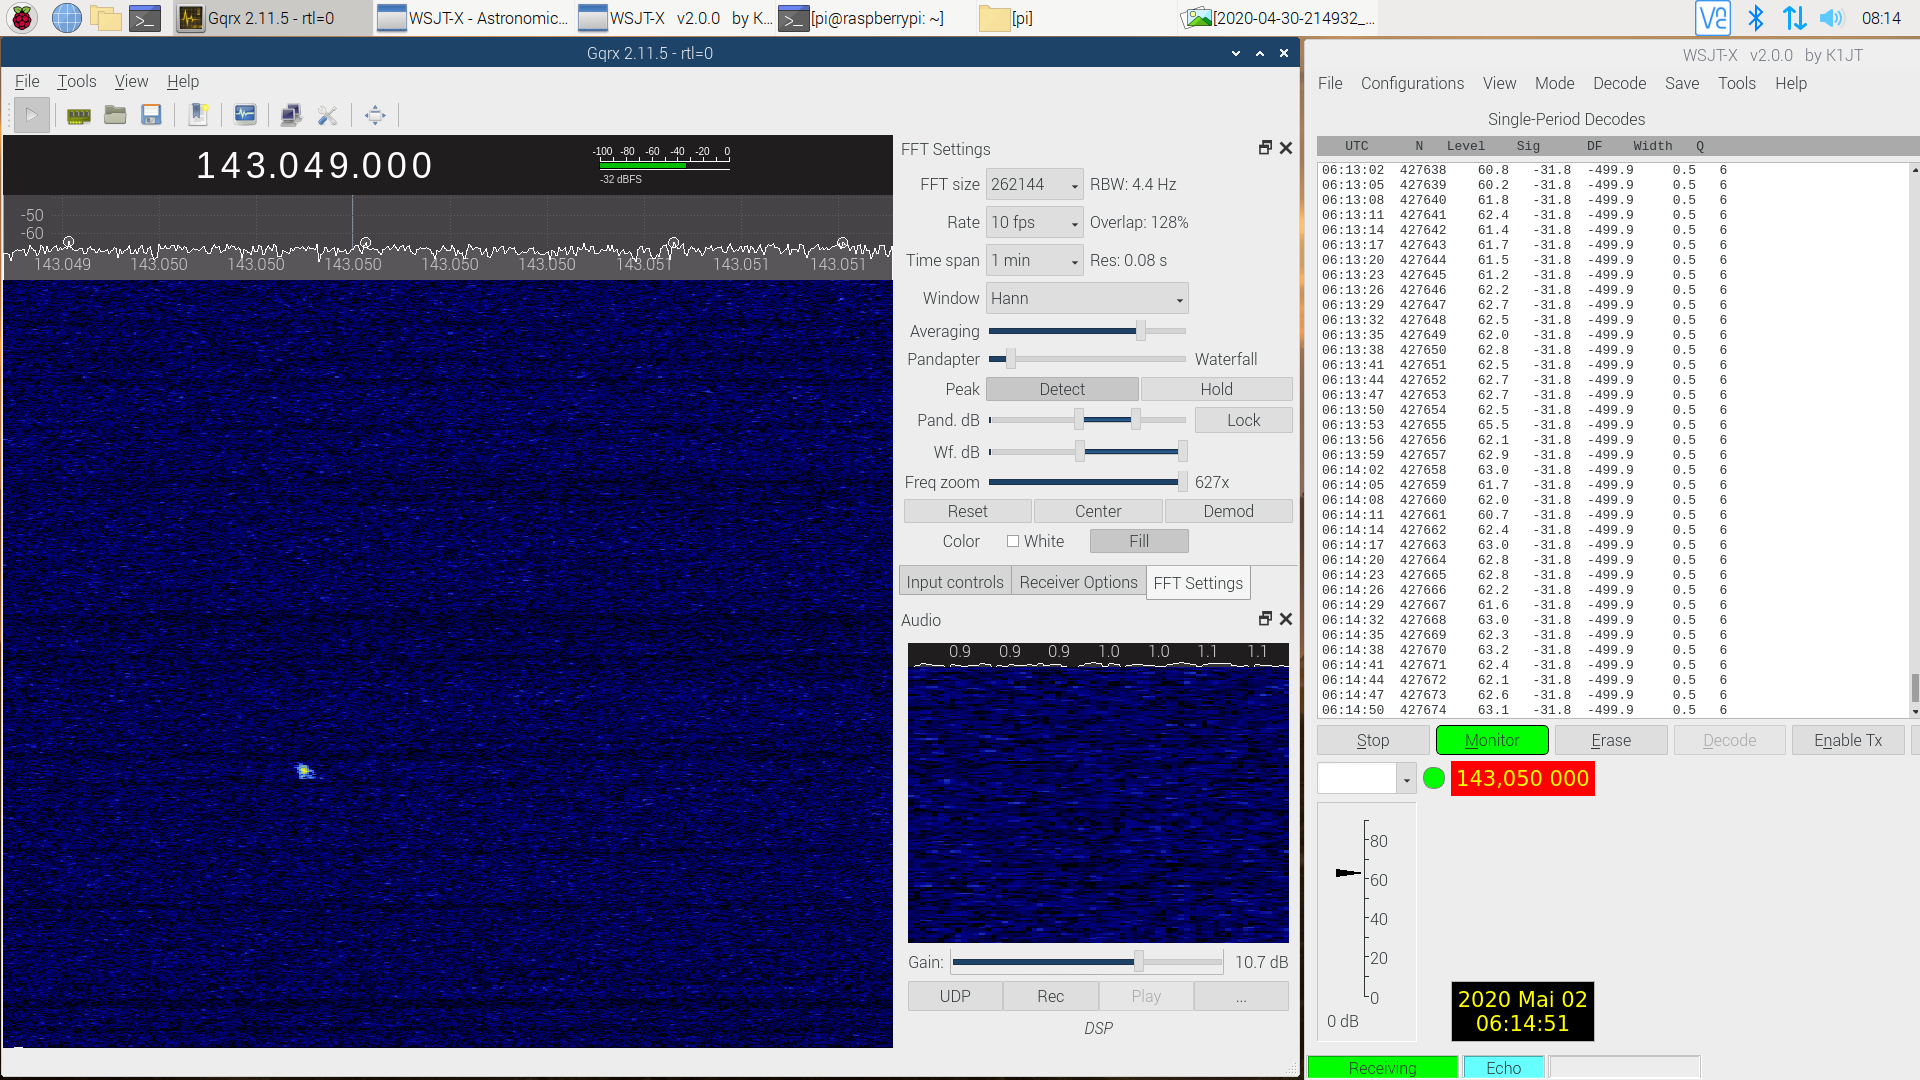Screen dimensions: 1920x1080
Task: Click the decodes list vertical scrollbar
Action: (1915, 438)
